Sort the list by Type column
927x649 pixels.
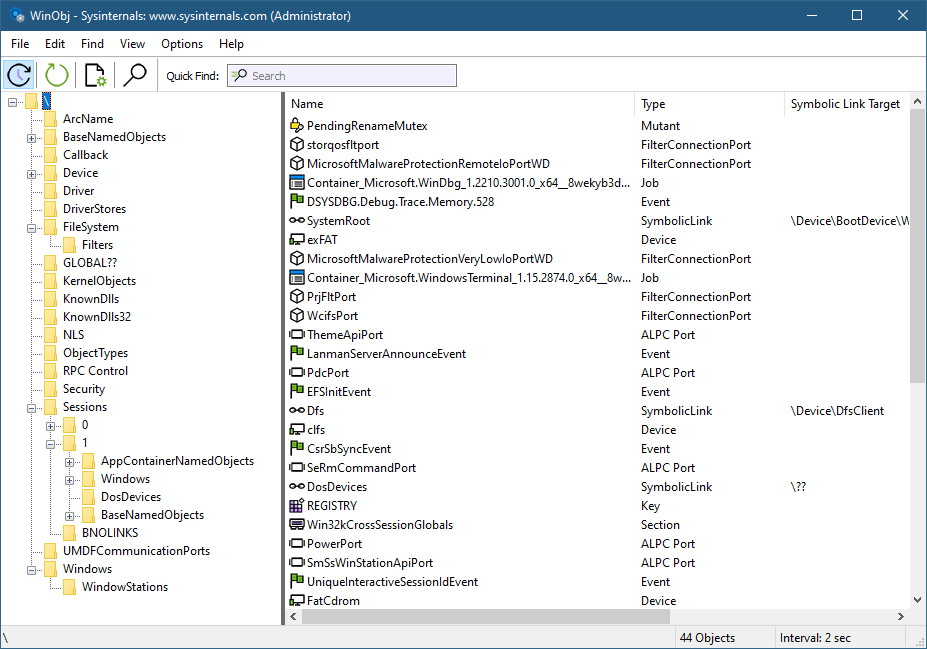click(x=708, y=104)
